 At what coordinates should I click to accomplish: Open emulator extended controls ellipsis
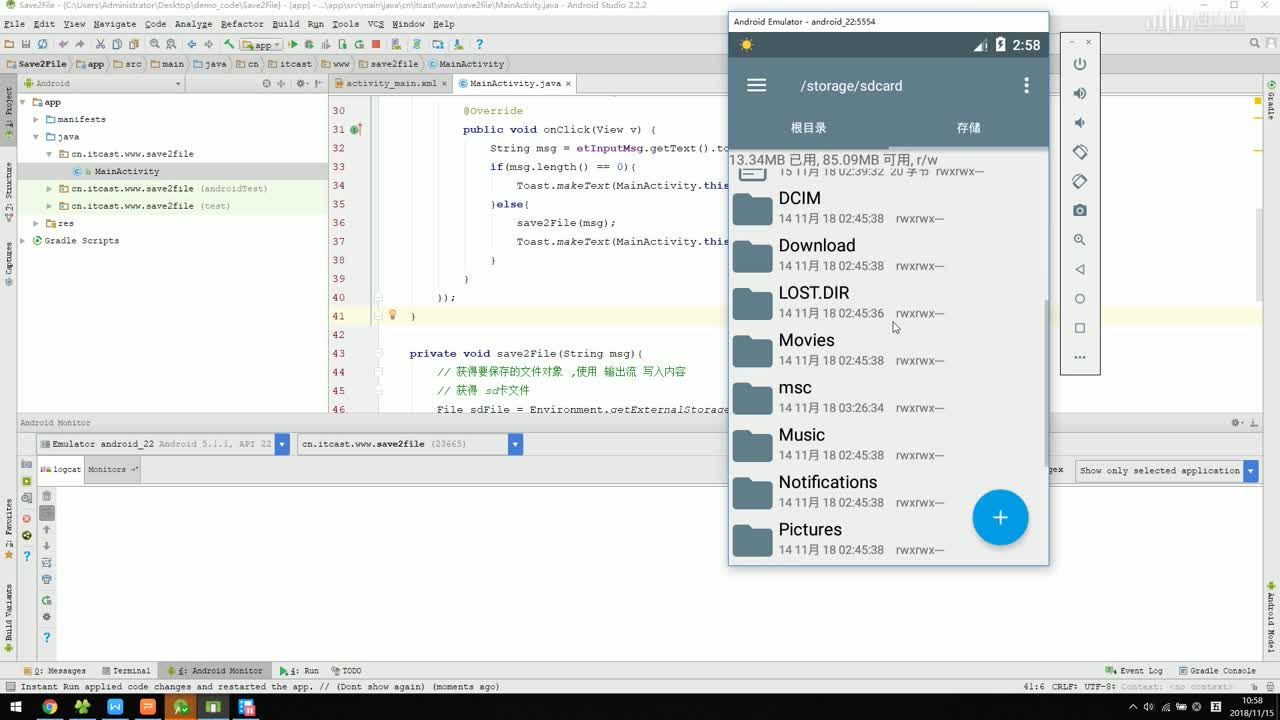click(x=1079, y=357)
